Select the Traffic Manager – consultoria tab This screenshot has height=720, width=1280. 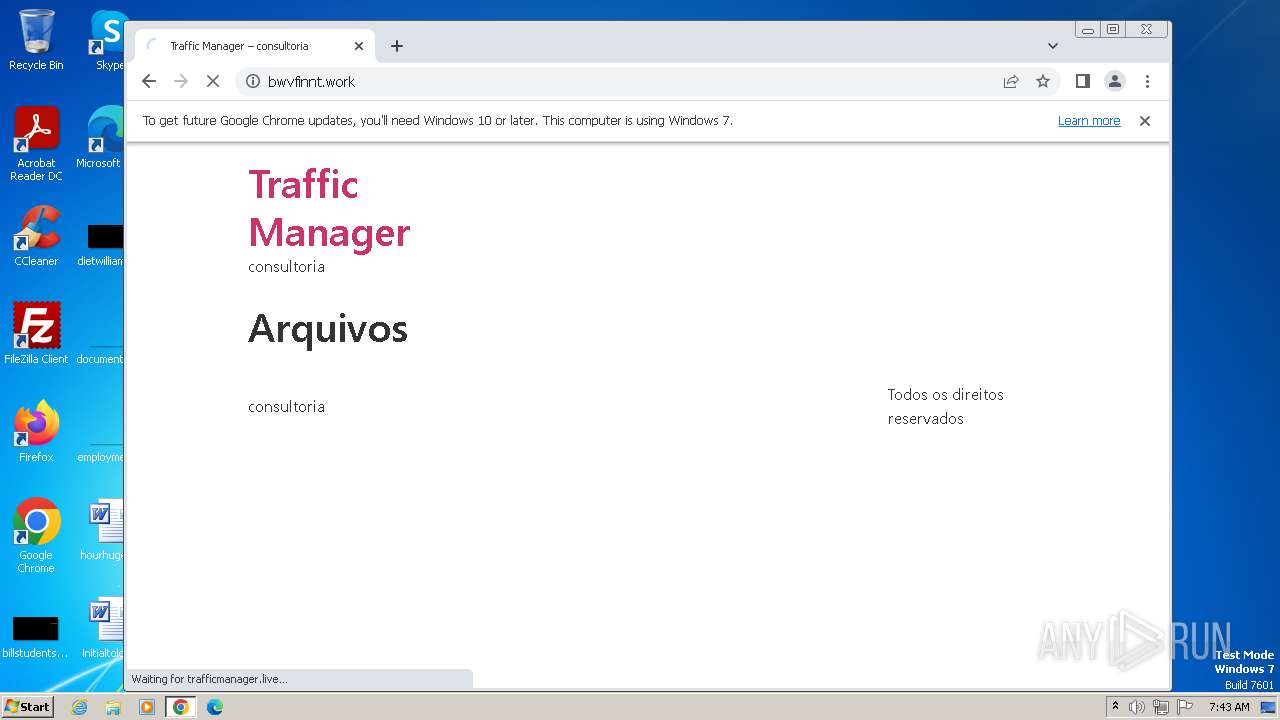[x=255, y=46]
